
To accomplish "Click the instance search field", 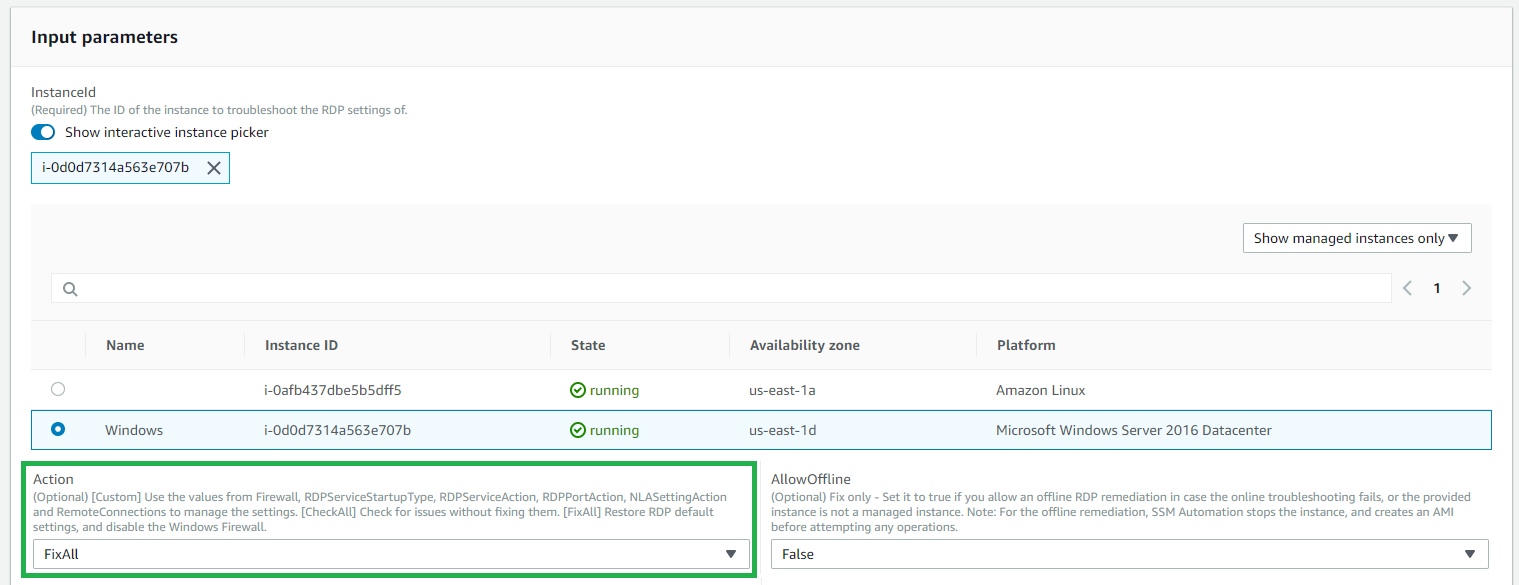I will 721,288.
